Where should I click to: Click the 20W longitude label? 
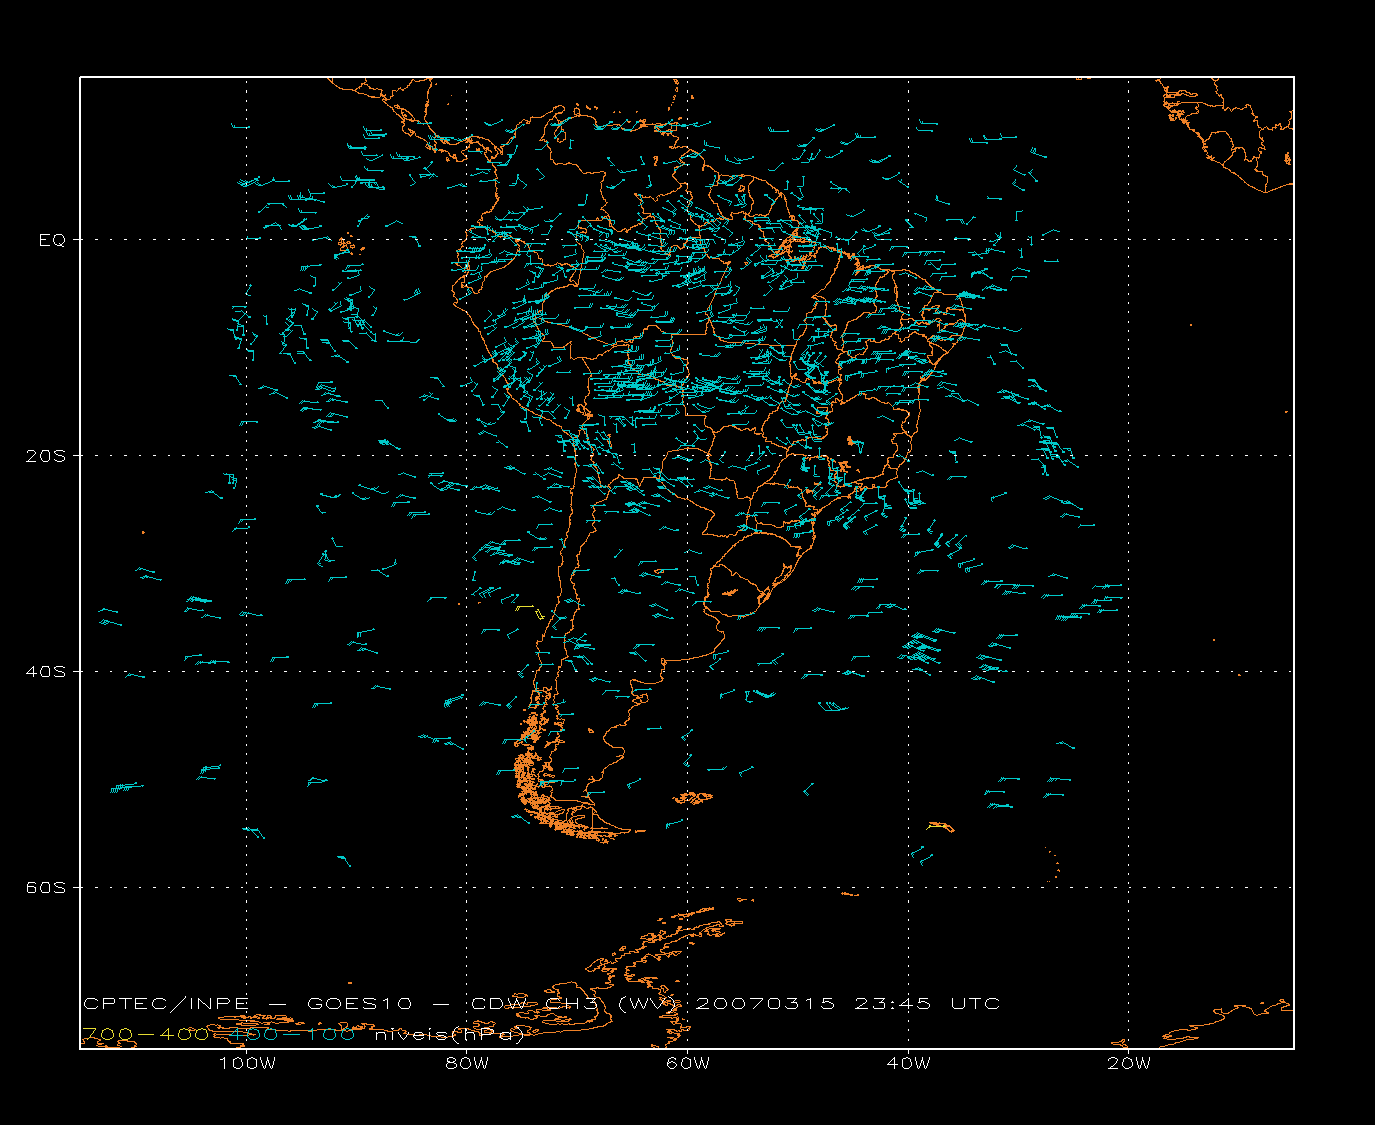tap(1129, 1063)
